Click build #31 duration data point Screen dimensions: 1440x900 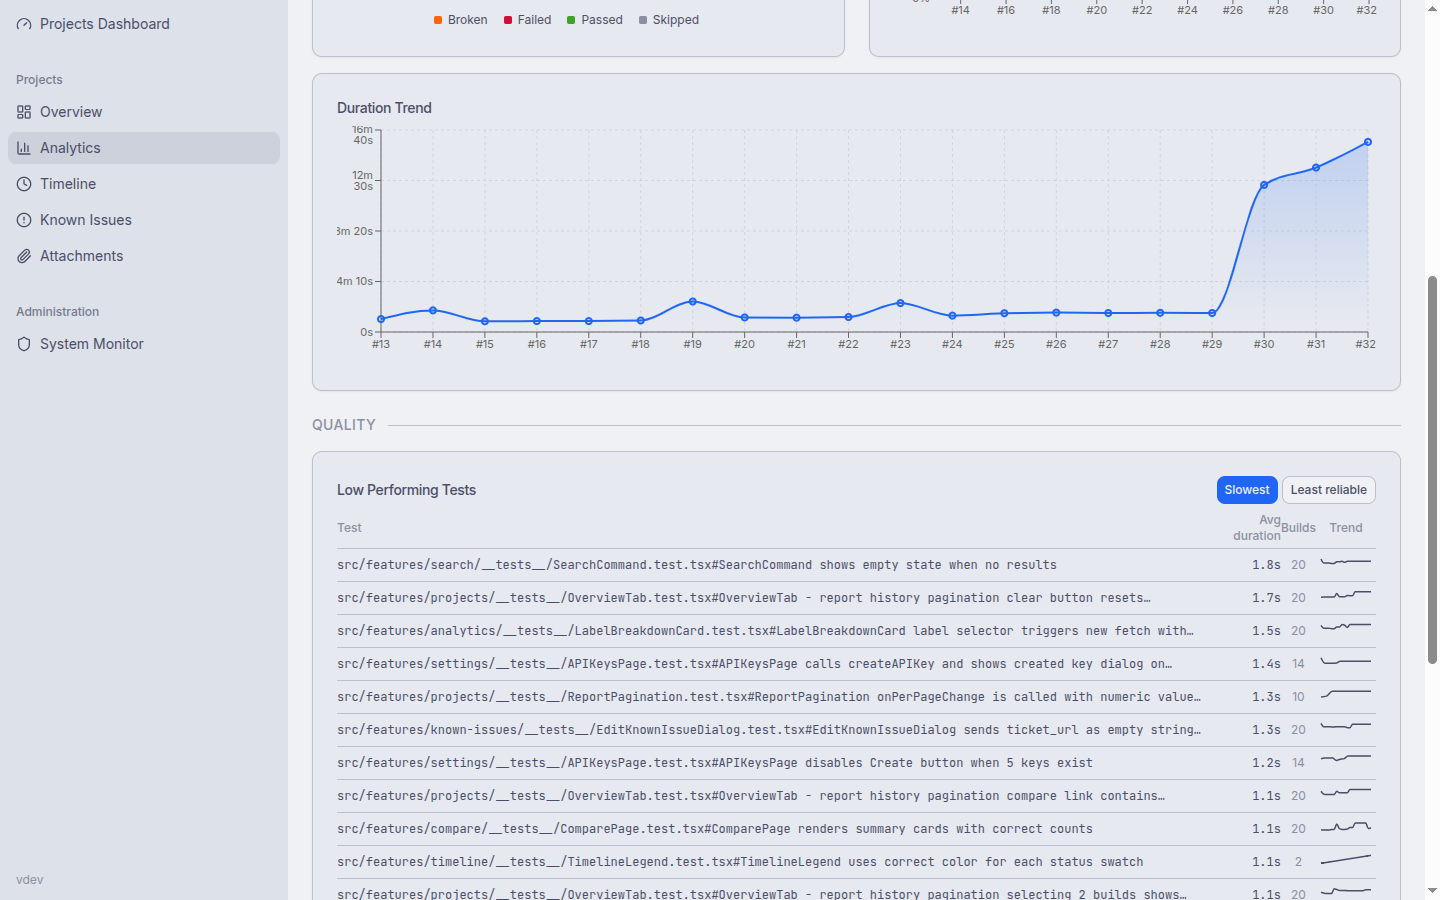[1316, 168]
